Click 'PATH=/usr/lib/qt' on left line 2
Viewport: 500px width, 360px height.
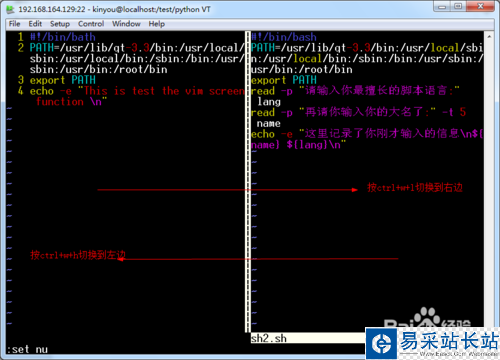click(77, 48)
